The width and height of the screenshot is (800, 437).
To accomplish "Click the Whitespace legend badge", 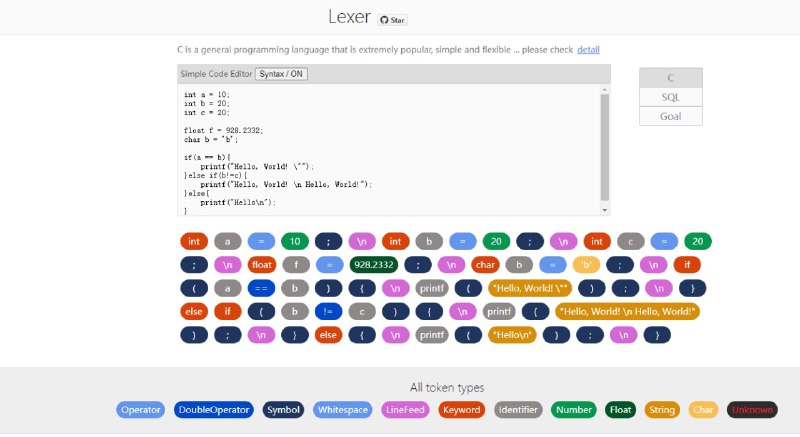I will (x=343, y=410).
